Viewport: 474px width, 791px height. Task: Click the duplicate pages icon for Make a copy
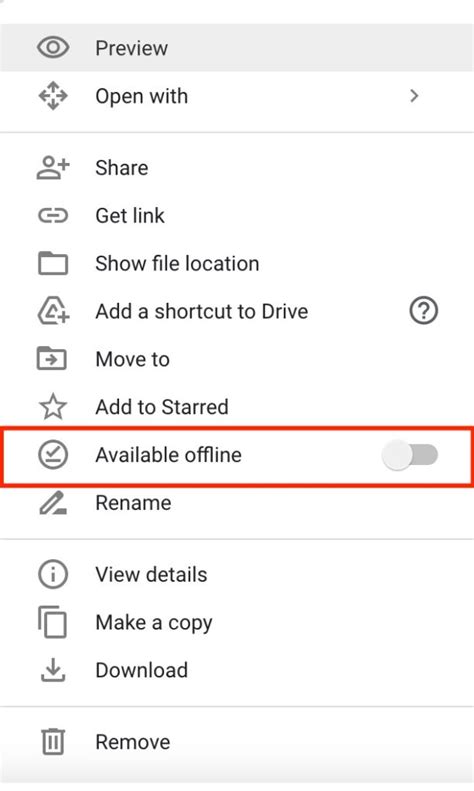52,622
